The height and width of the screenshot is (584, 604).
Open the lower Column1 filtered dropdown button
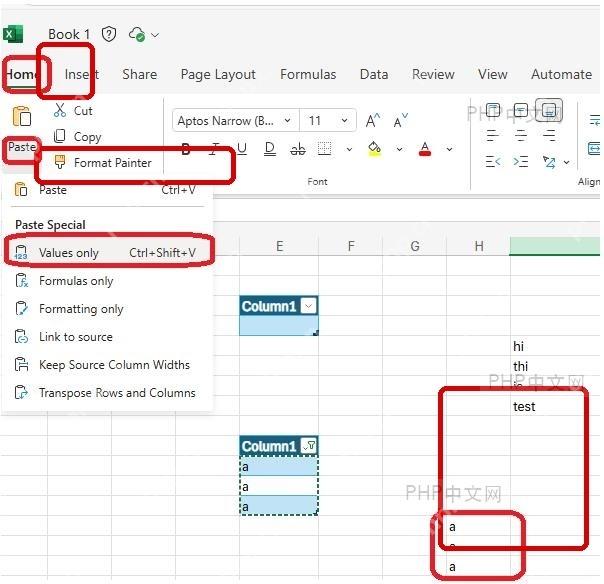tap(309, 446)
